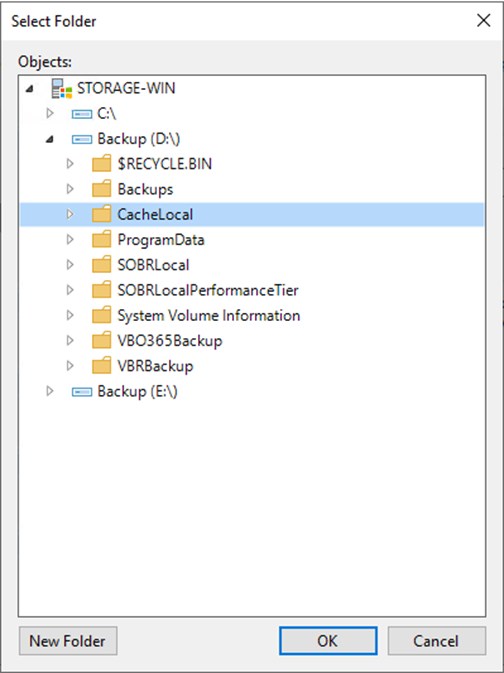Collapse the Backup (D:\) drive node
Viewport: 504px width, 673px height.
point(50,139)
